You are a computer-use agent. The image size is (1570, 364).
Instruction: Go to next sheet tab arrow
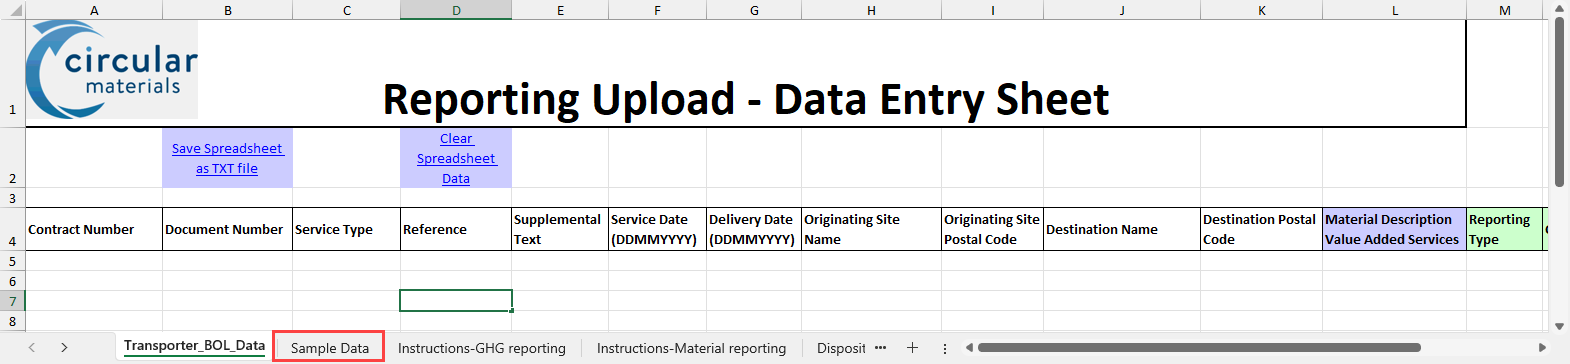coord(64,348)
